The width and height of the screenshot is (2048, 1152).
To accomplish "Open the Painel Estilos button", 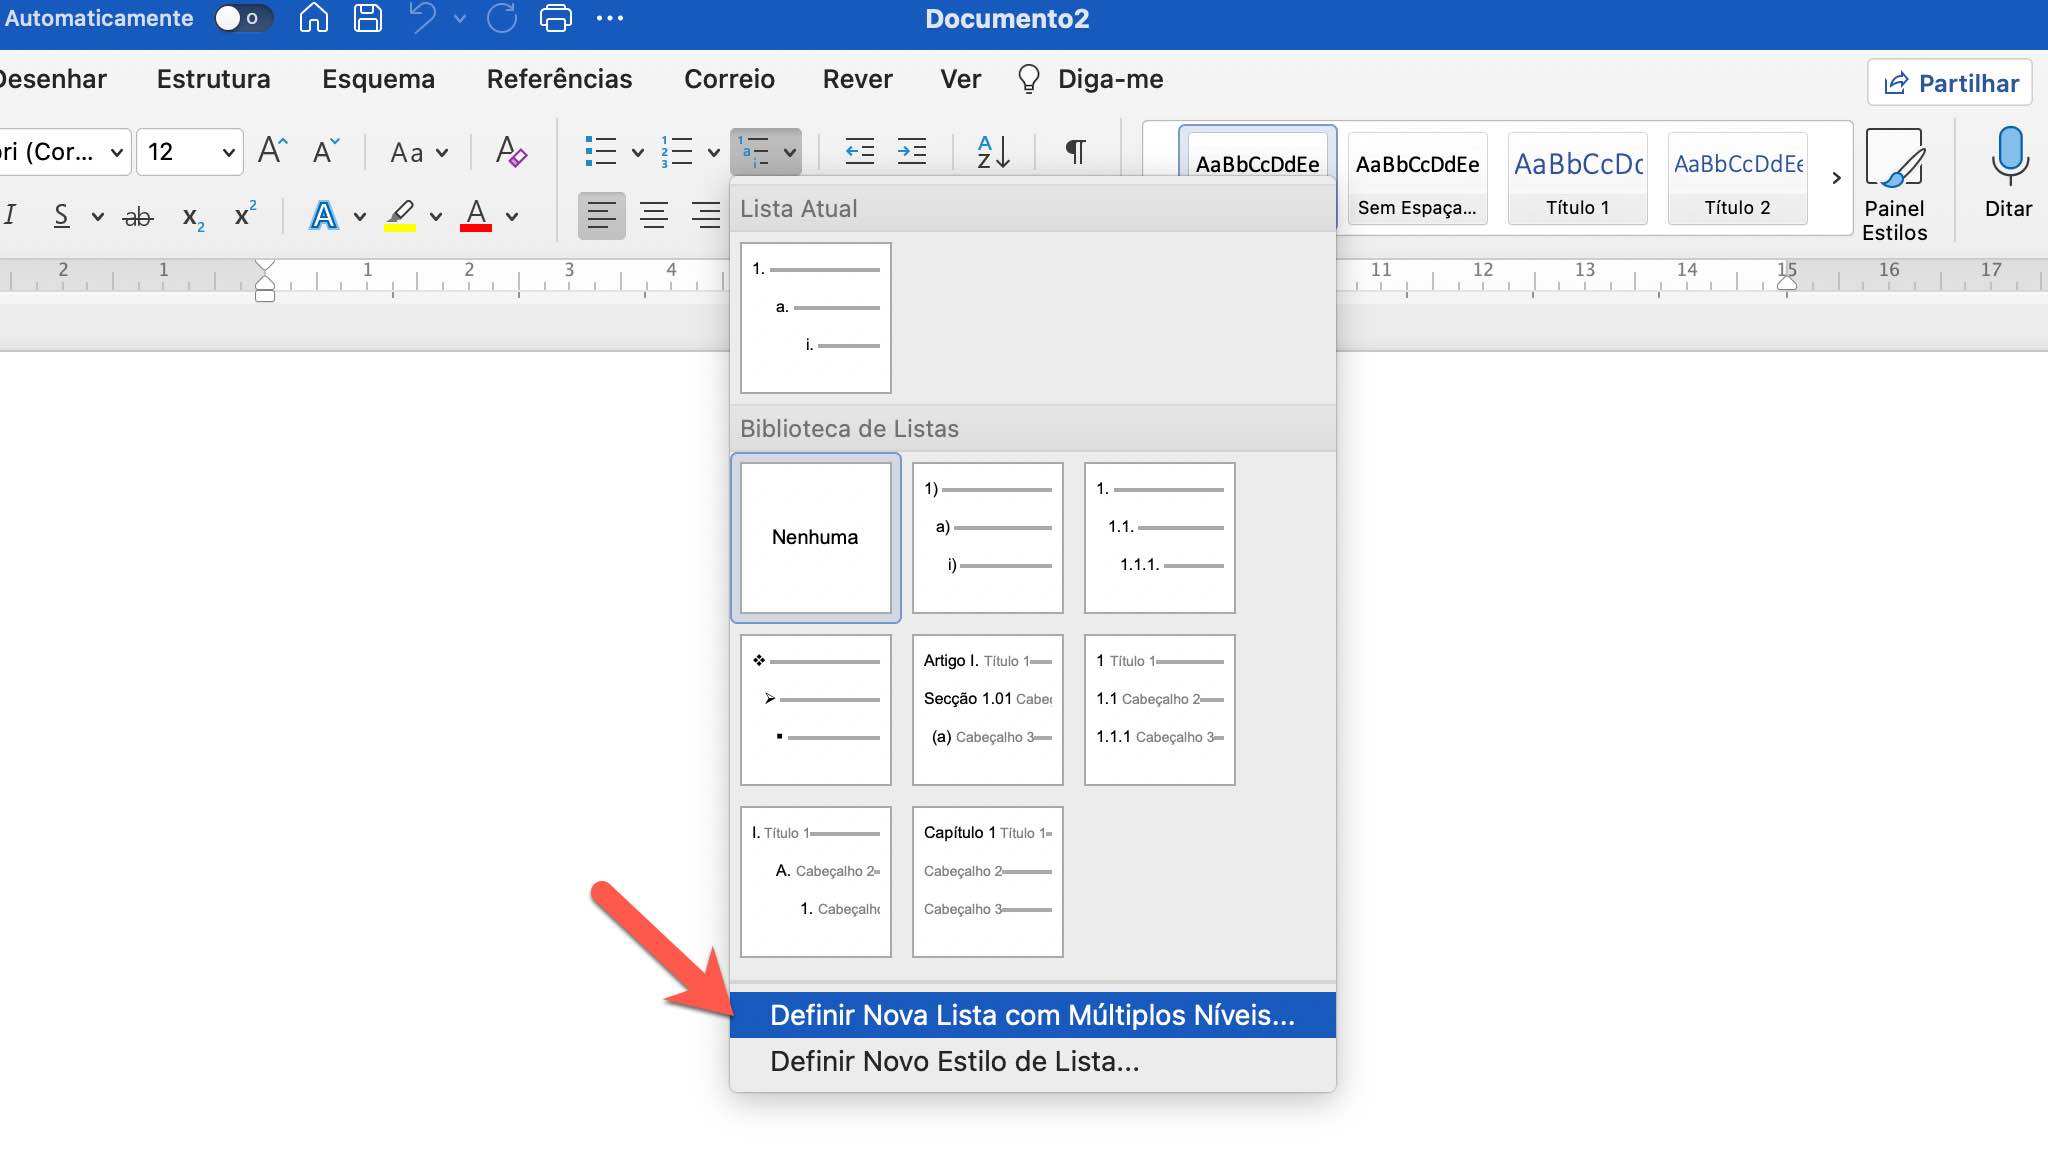I will tap(1894, 184).
